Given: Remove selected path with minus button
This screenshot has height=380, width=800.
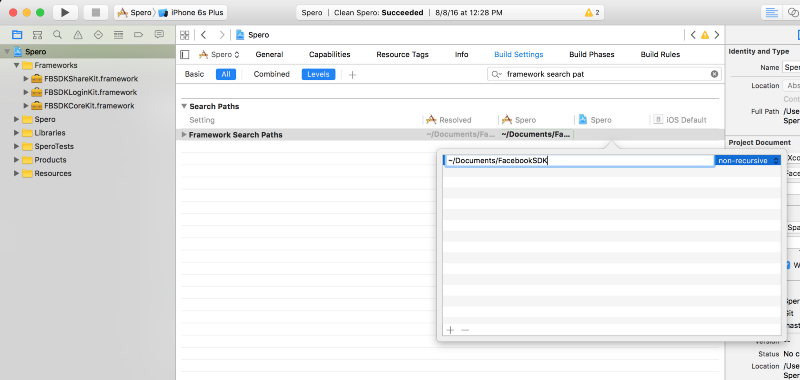Looking at the screenshot, I should pyautogui.click(x=465, y=330).
